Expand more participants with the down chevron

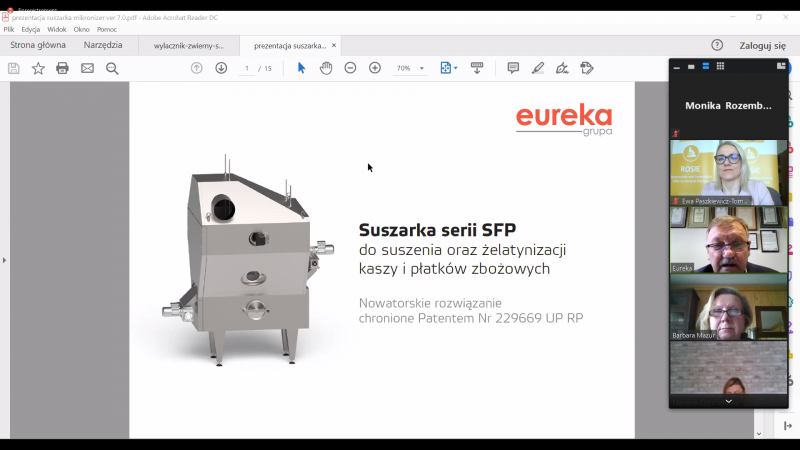coord(728,401)
